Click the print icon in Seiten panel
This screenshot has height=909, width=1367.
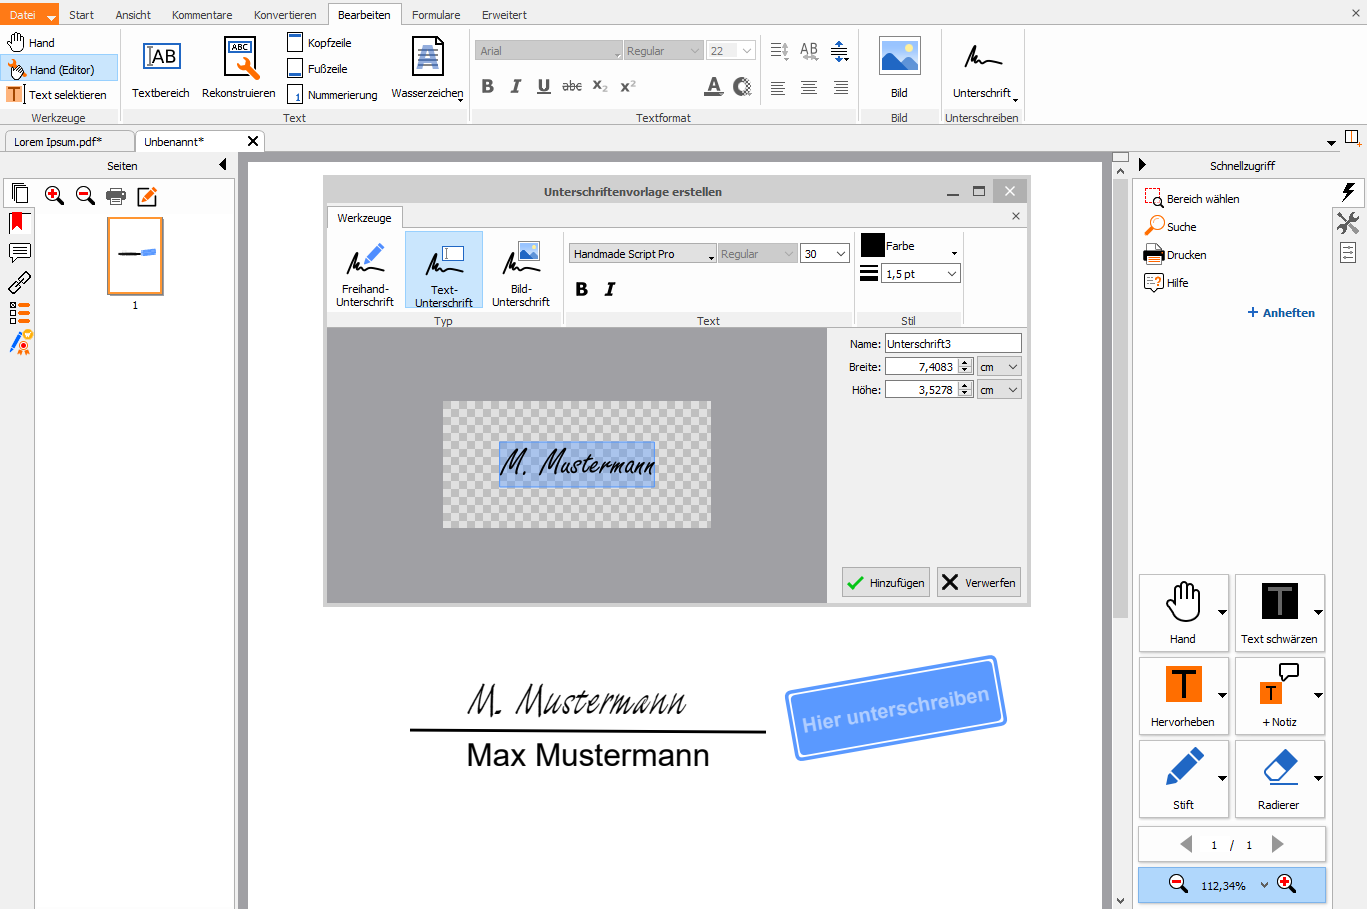(116, 196)
